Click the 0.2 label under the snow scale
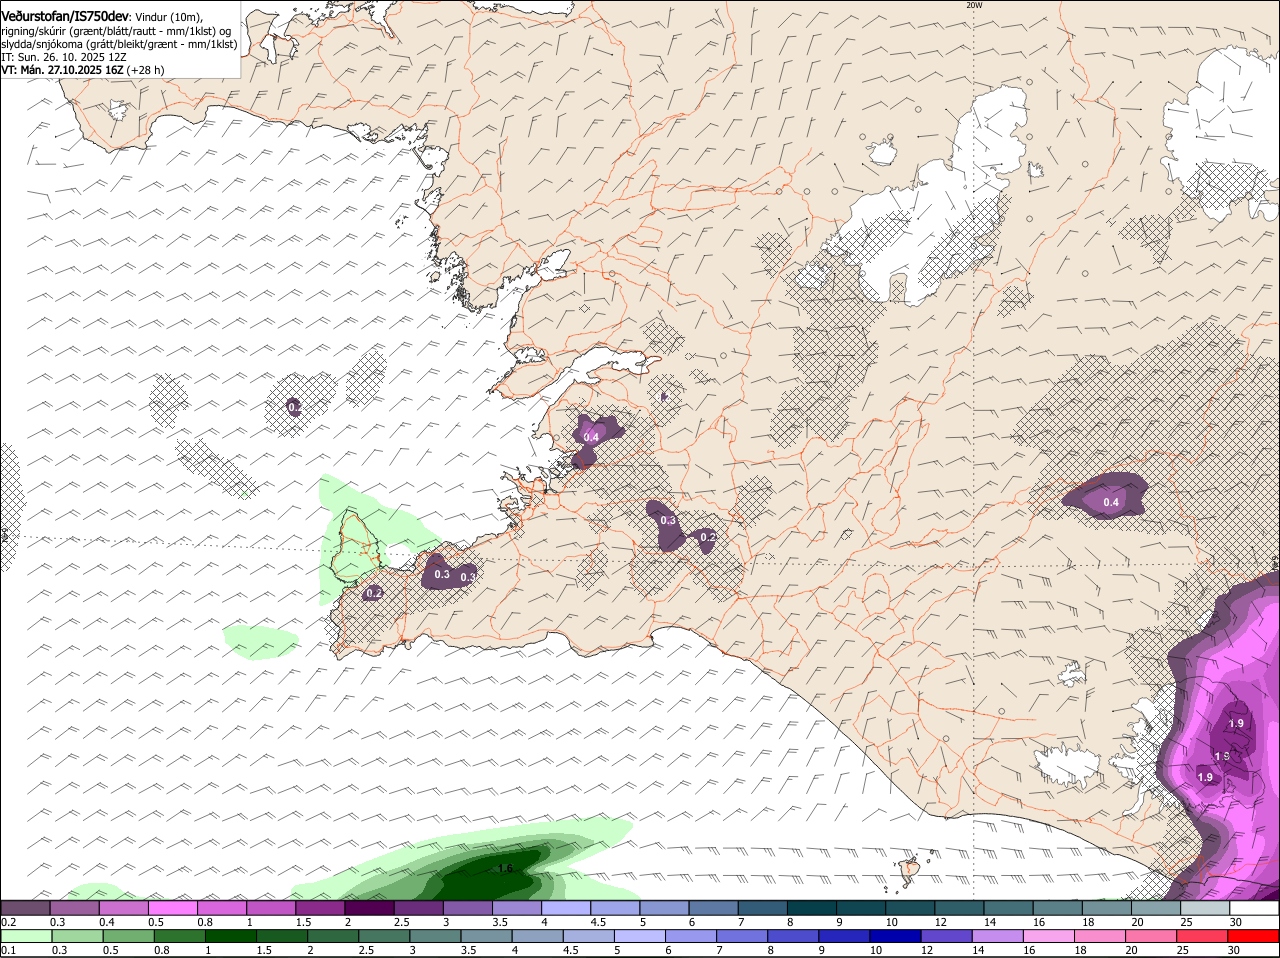Image resolution: width=1280 pixels, height=958 pixels. tap(8, 921)
